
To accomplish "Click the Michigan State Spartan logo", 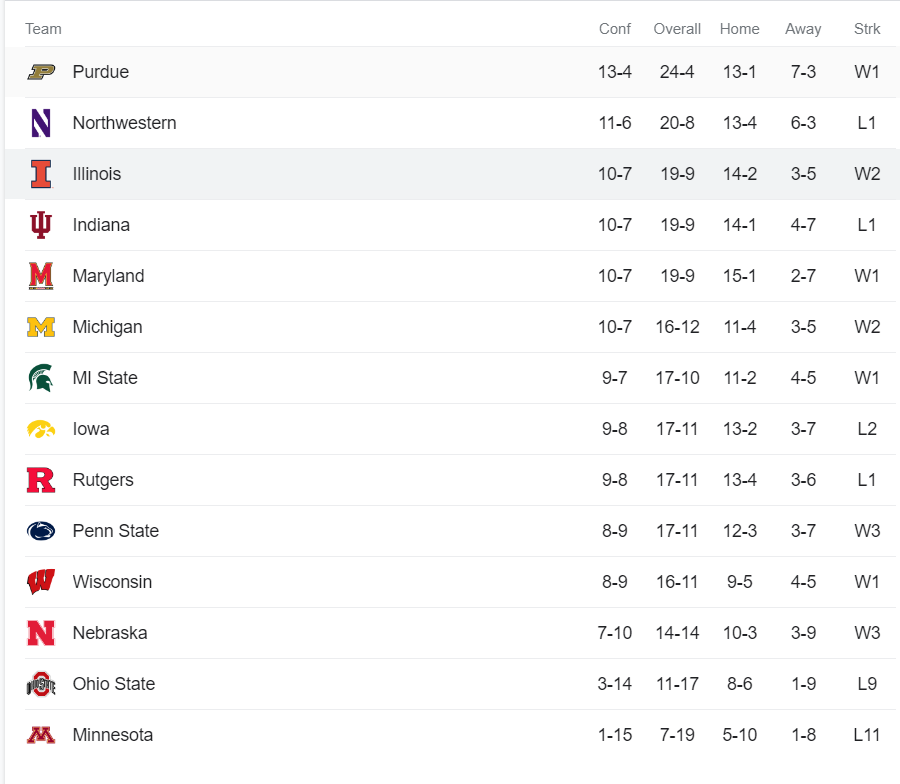I will point(41,378).
